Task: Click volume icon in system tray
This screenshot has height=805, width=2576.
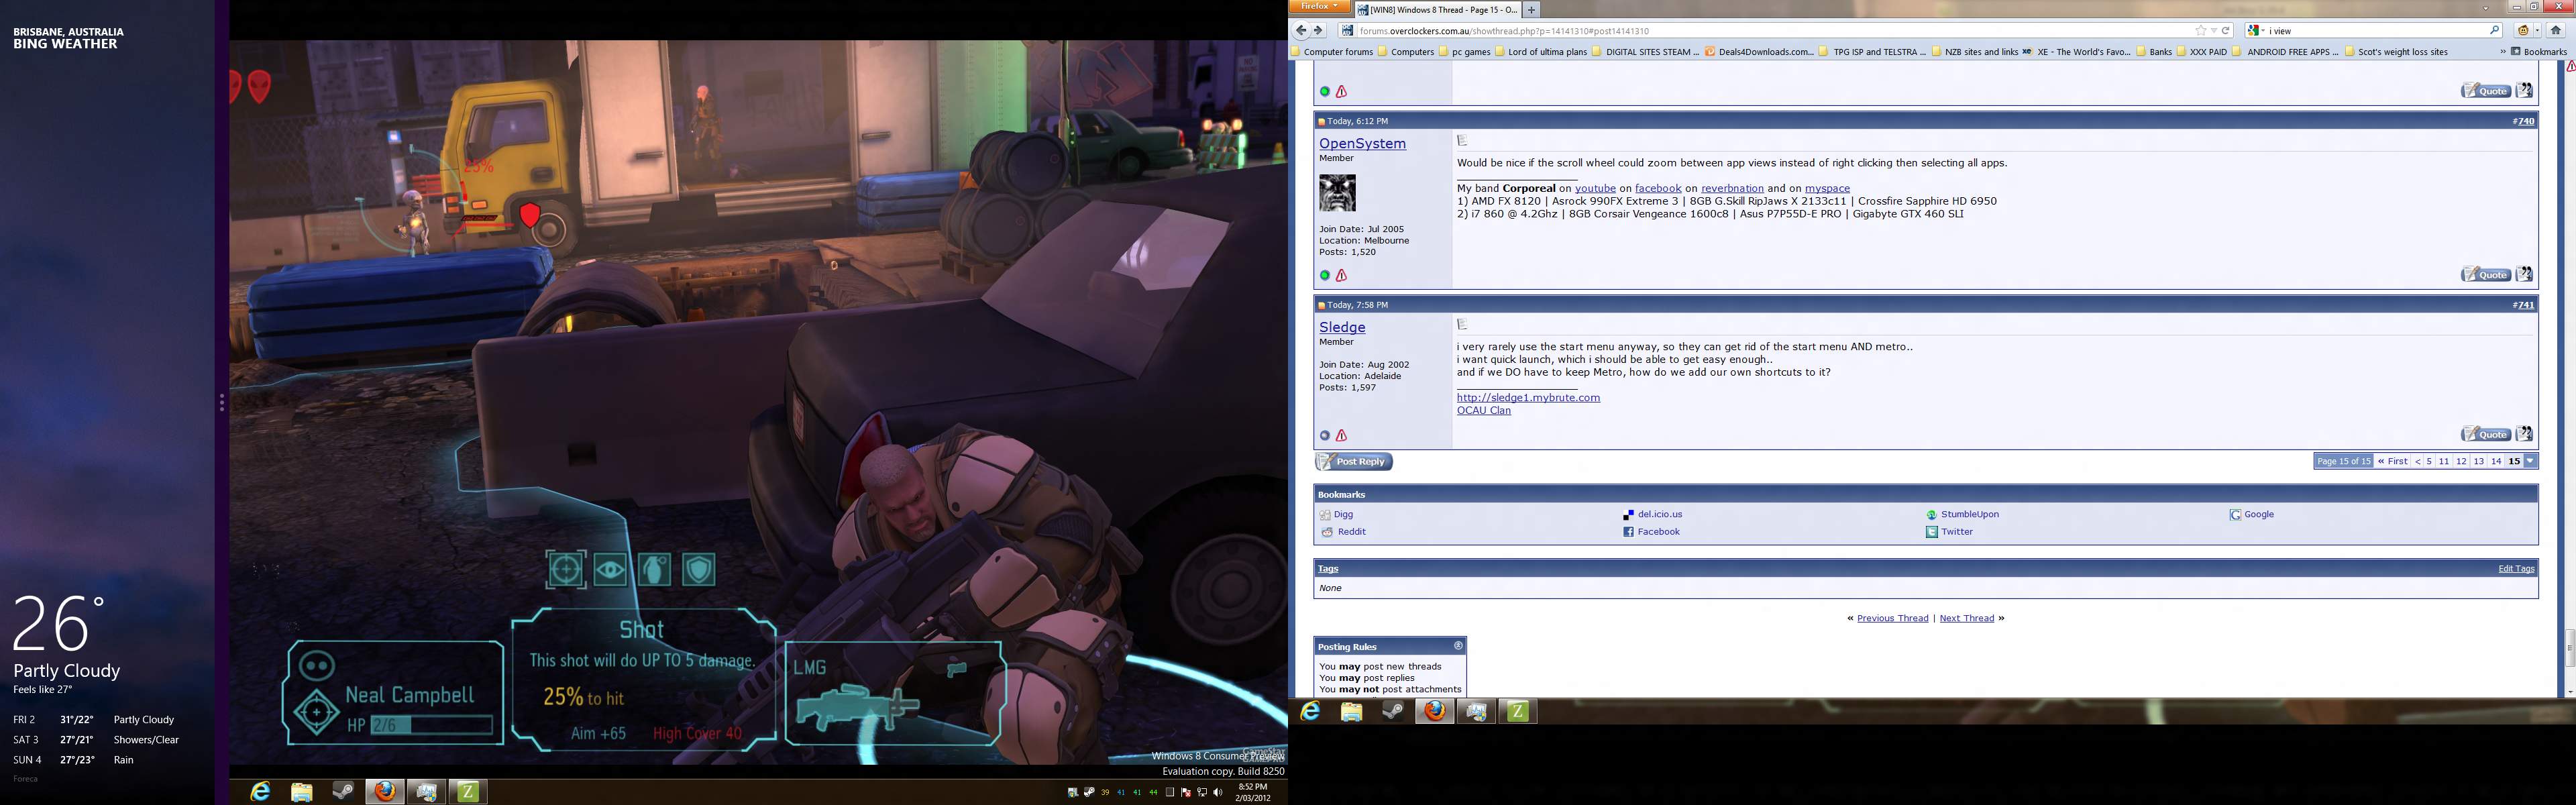Action: 1218,792
